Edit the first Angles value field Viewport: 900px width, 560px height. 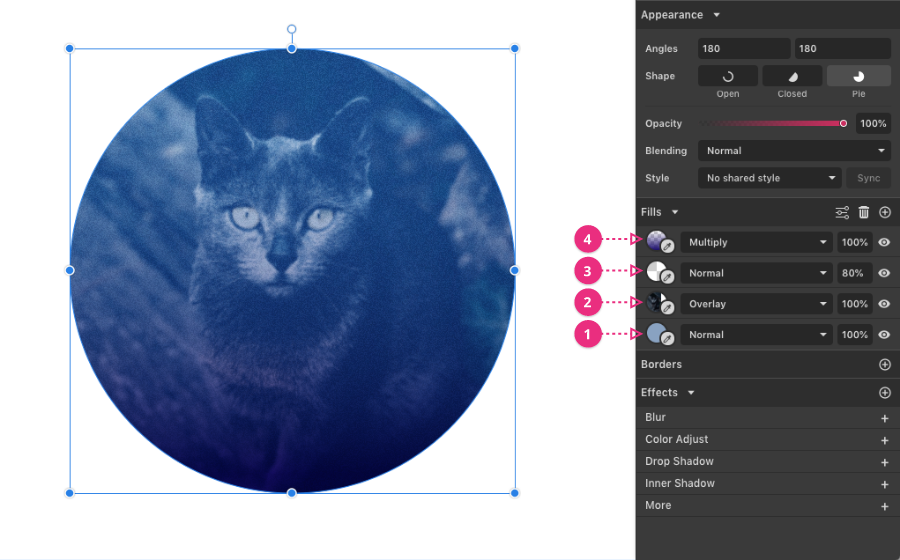744,49
